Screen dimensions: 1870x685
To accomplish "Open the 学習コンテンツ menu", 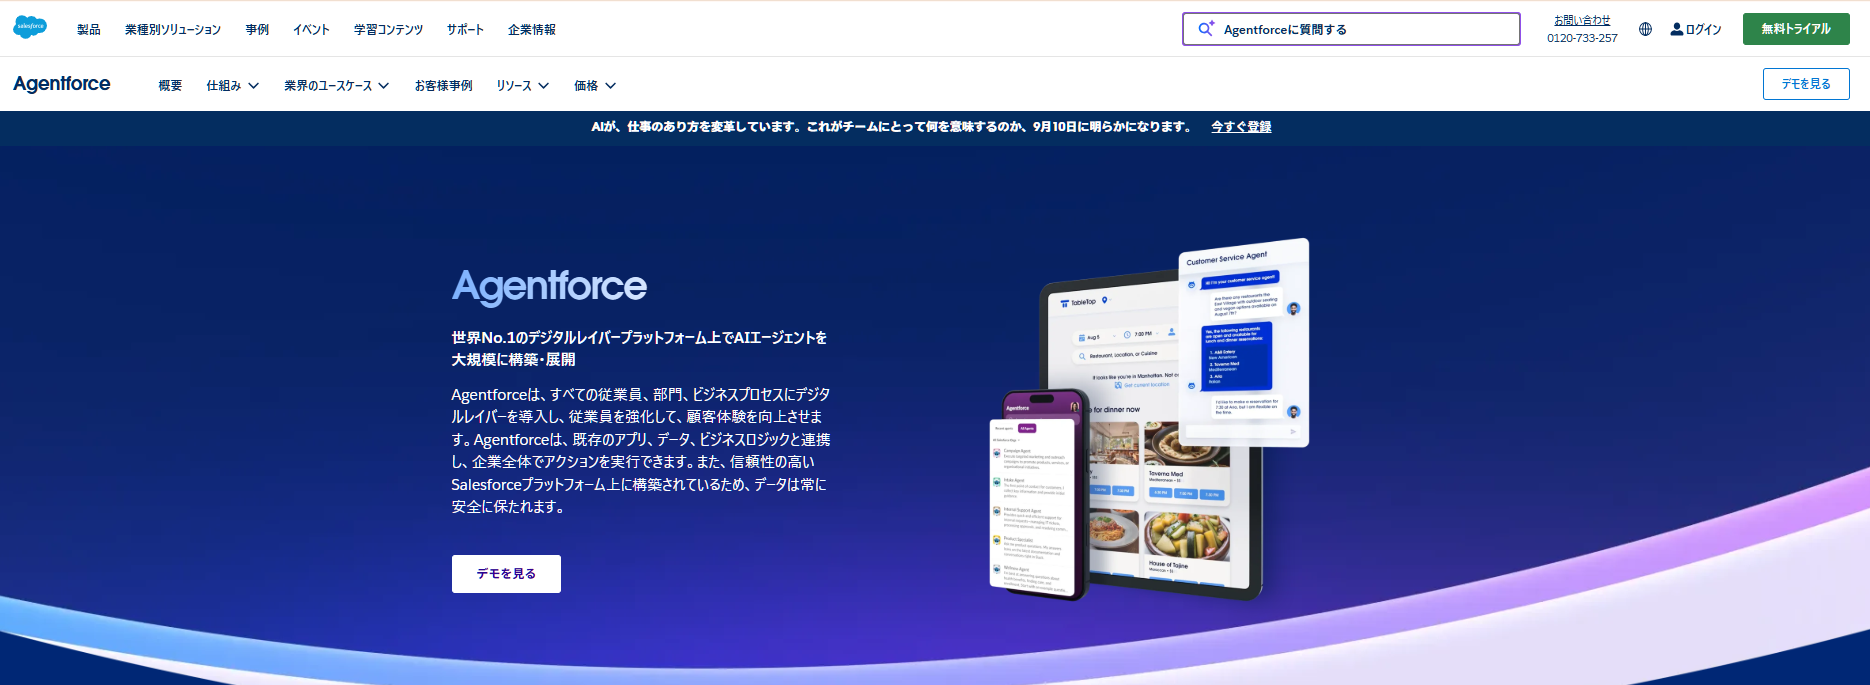I will pos(388,30).
